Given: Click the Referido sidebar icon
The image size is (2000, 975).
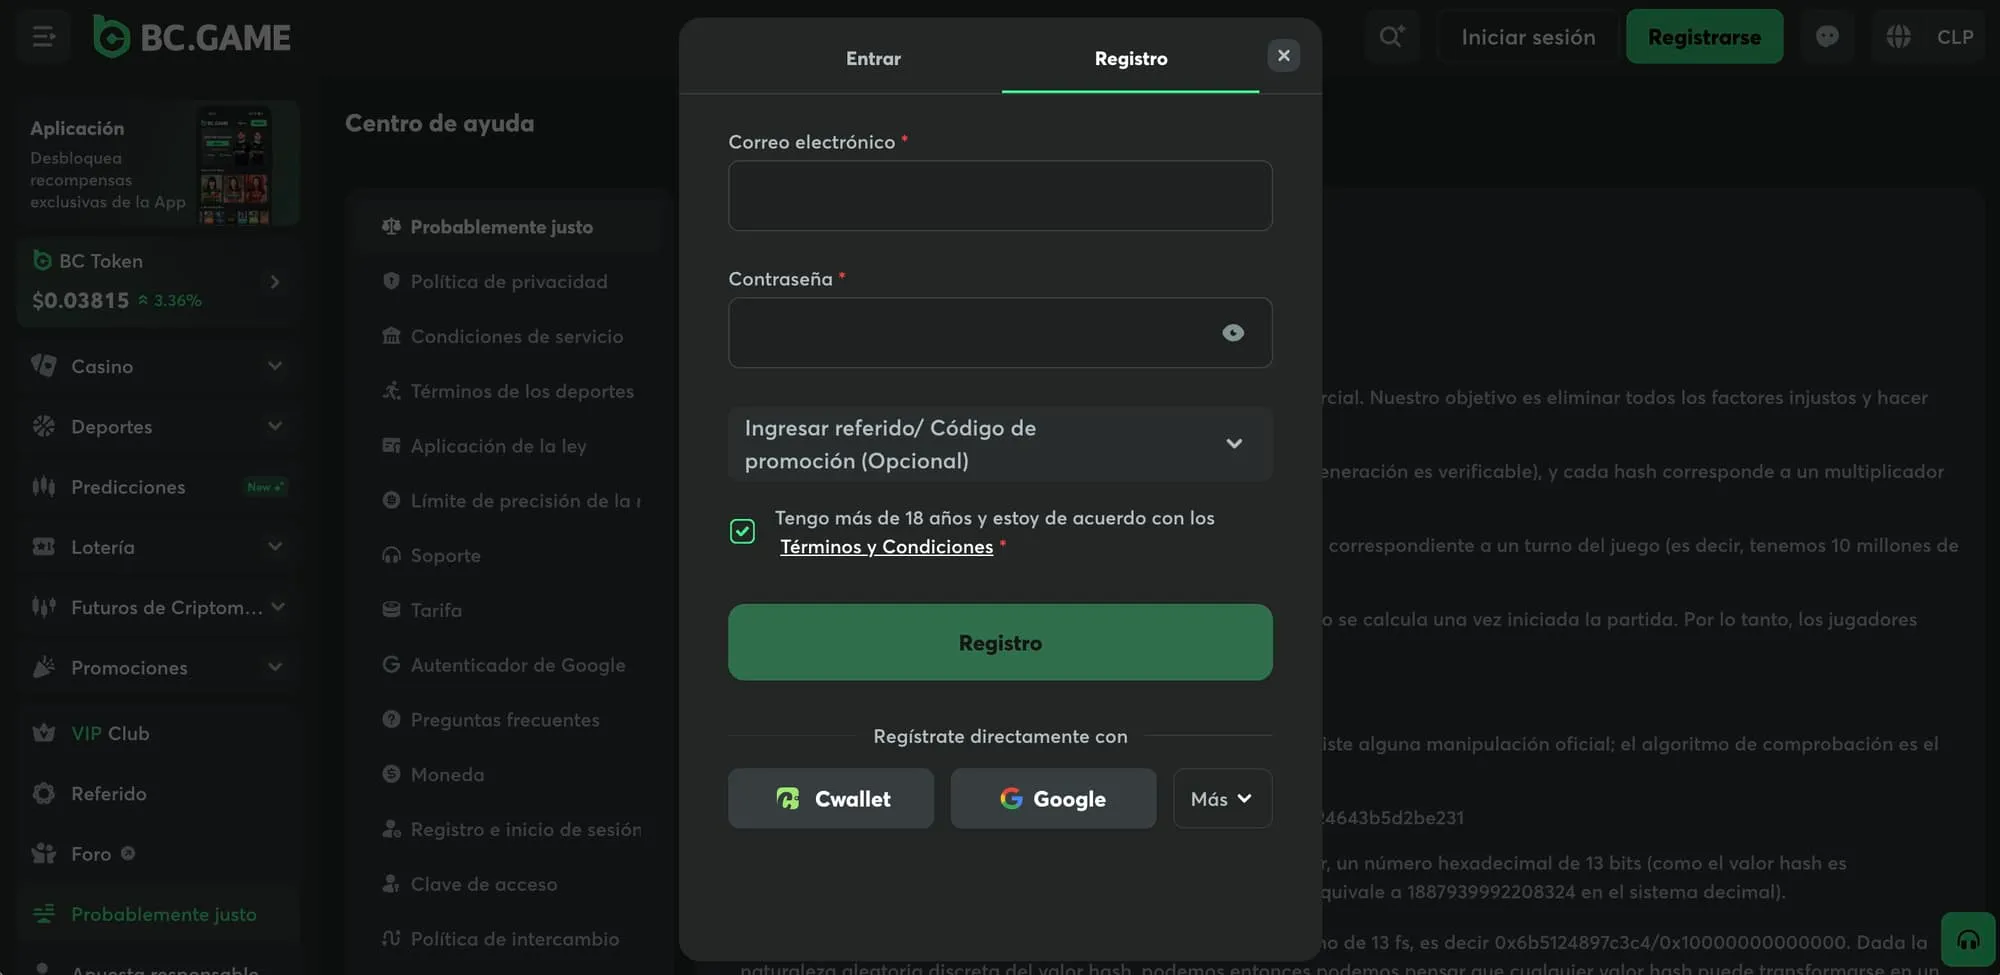Looking at the screenshot, I should [x=44, y=793].
